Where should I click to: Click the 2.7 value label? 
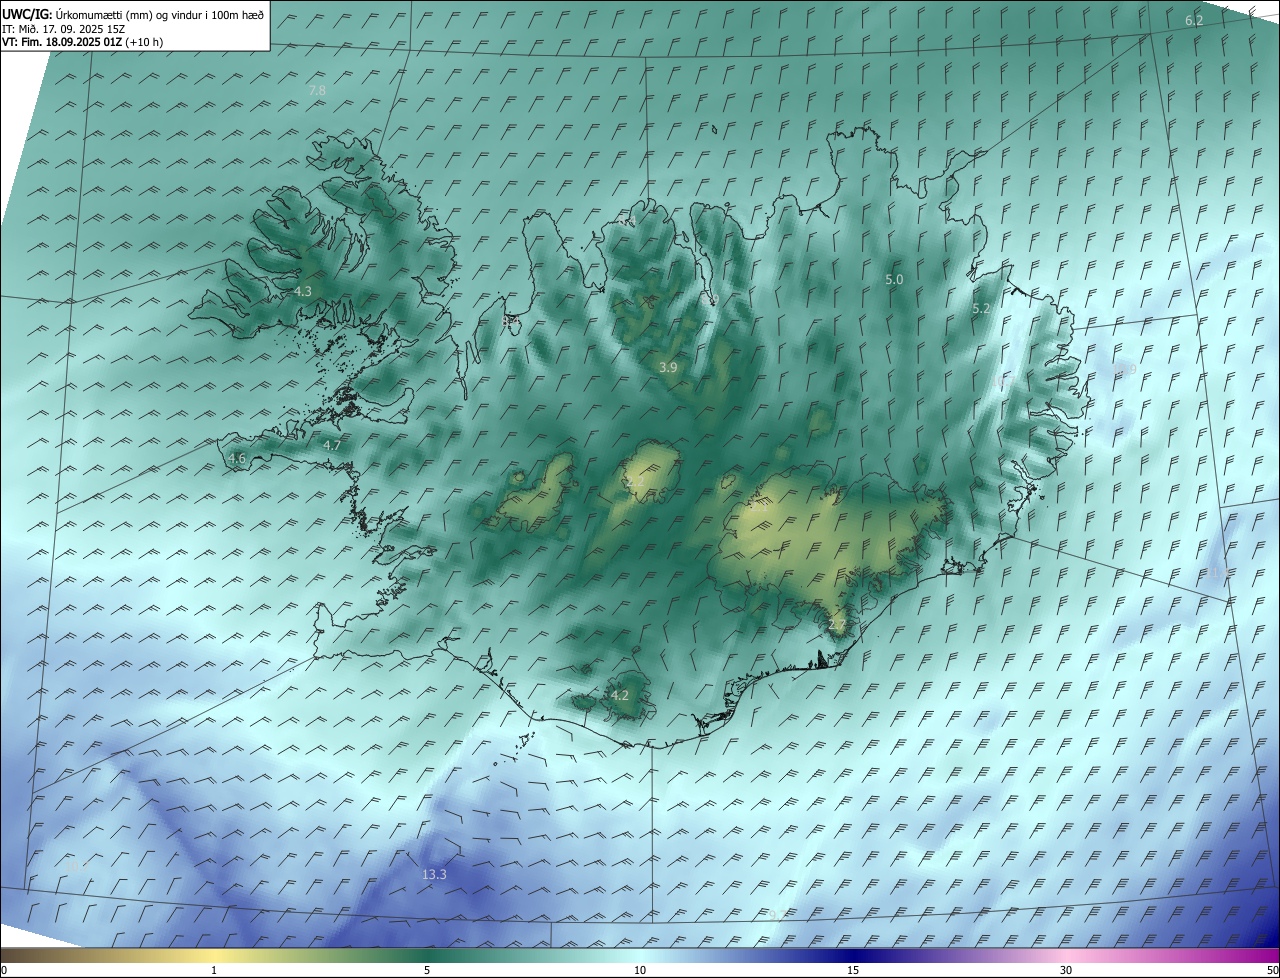[837, 625]
